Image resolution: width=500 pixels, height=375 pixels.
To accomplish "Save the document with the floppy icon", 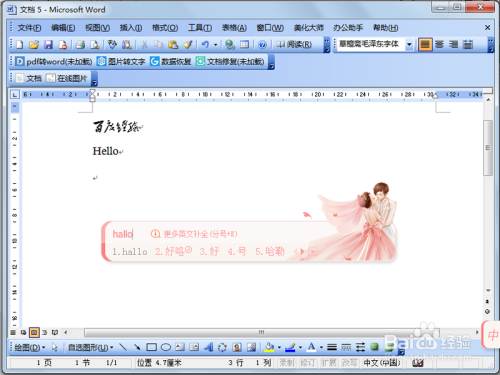I will click(49, 45).
